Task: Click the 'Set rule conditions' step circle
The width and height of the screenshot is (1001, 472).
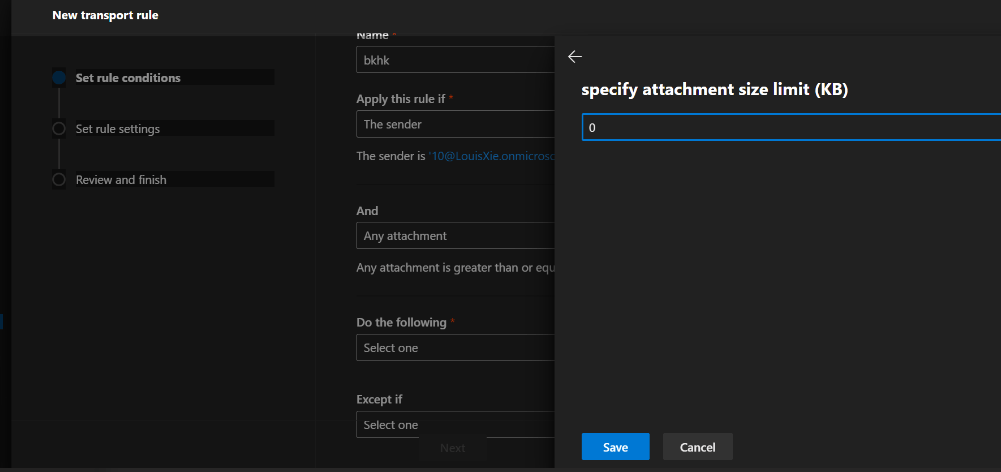Action: [59, 78]
